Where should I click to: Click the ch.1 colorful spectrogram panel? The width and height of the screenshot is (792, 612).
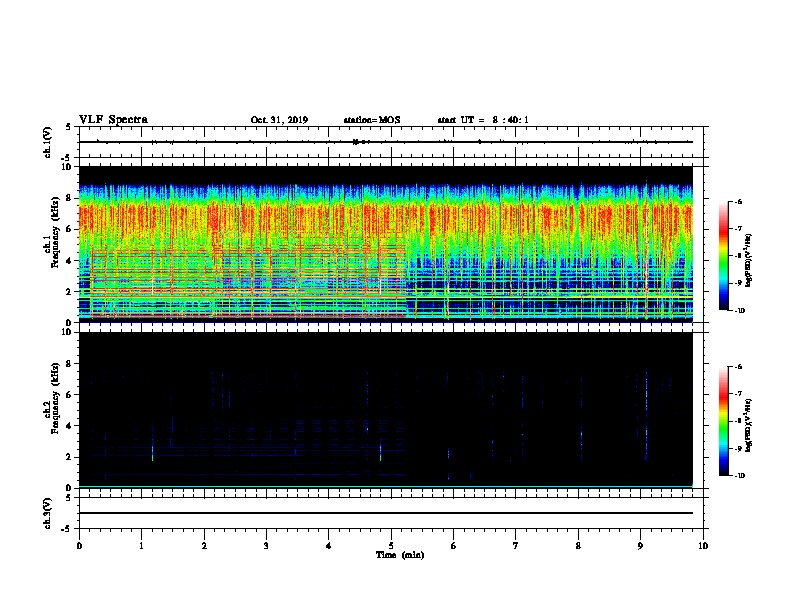[386, 244]
